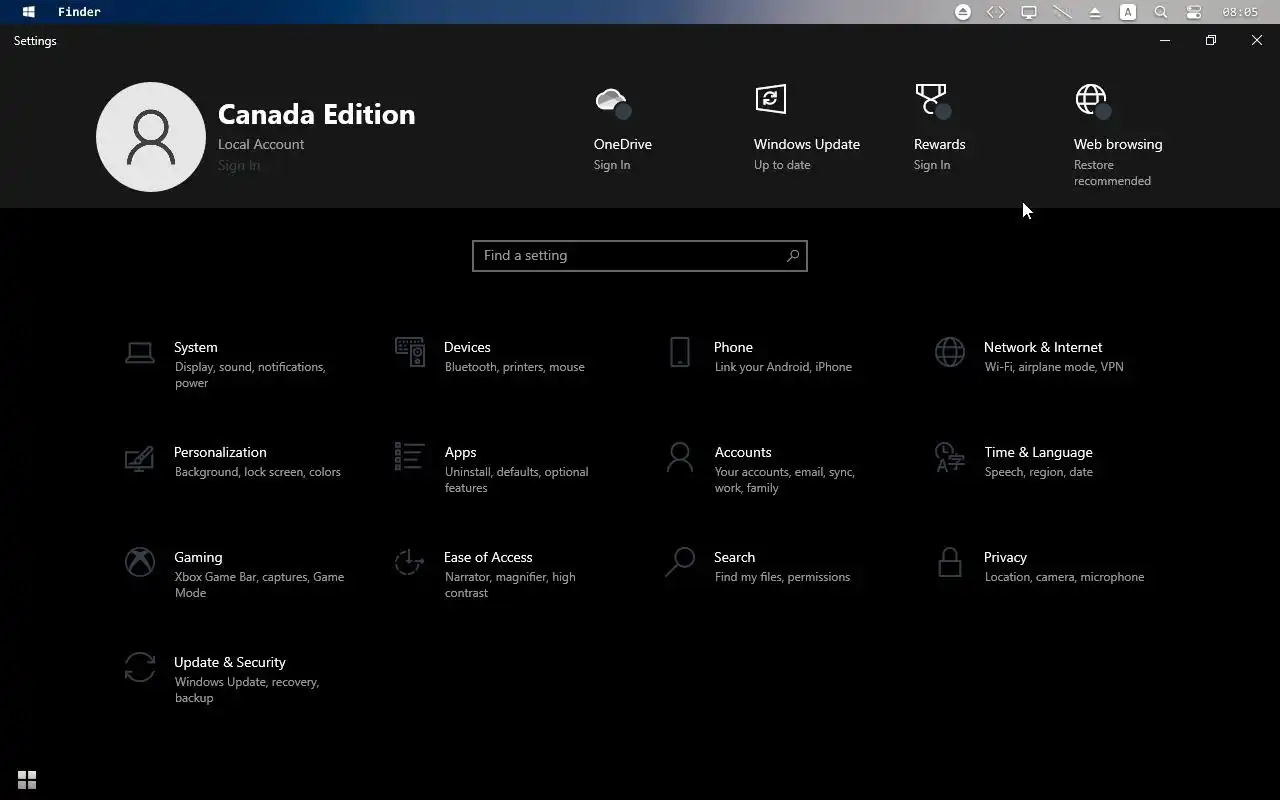Click inside the Find a setting field
The image size is (1280, 800).
point(640,256)
